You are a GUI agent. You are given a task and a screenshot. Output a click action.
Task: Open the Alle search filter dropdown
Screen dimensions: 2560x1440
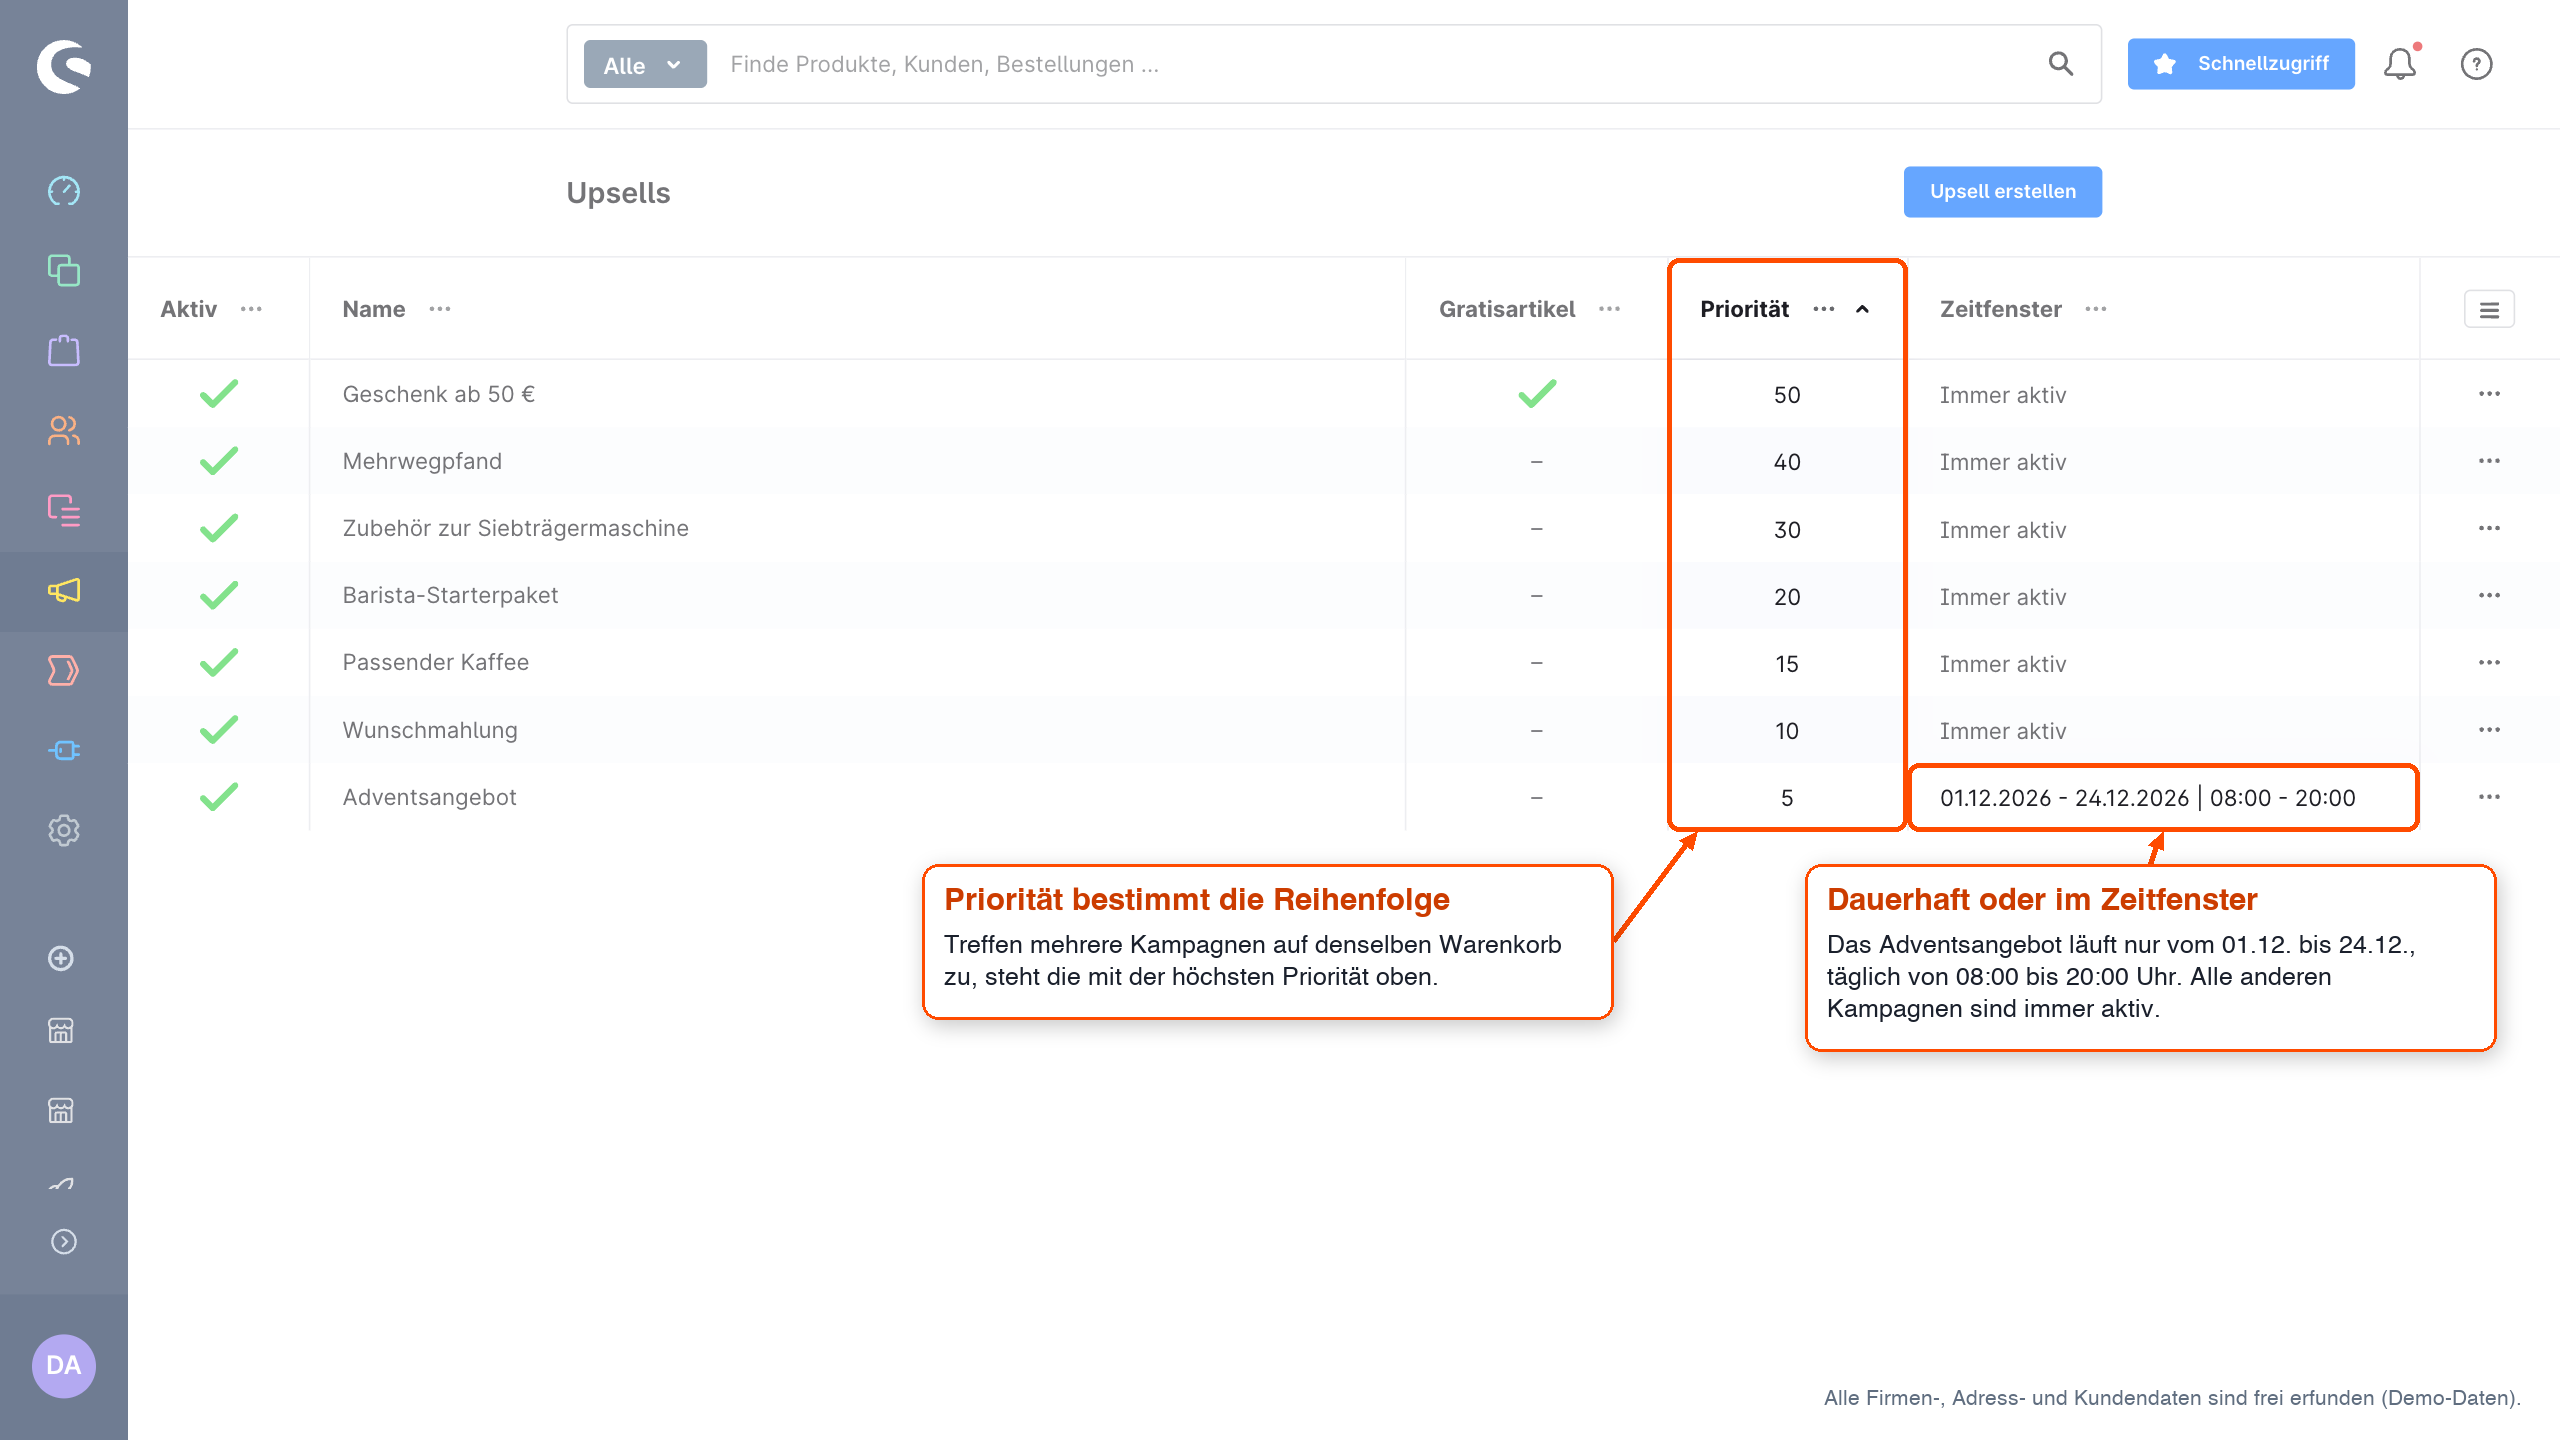tap(645, 64)
